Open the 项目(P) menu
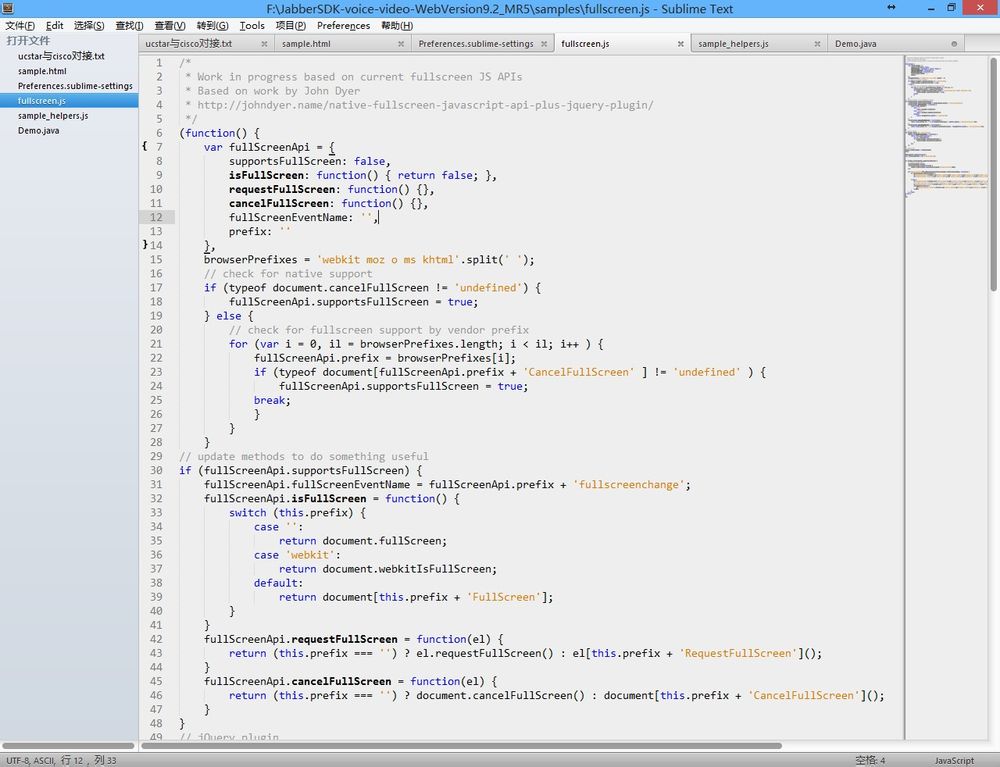The image size is (1000, 767). pyautogui.click(x=291, y=26)
